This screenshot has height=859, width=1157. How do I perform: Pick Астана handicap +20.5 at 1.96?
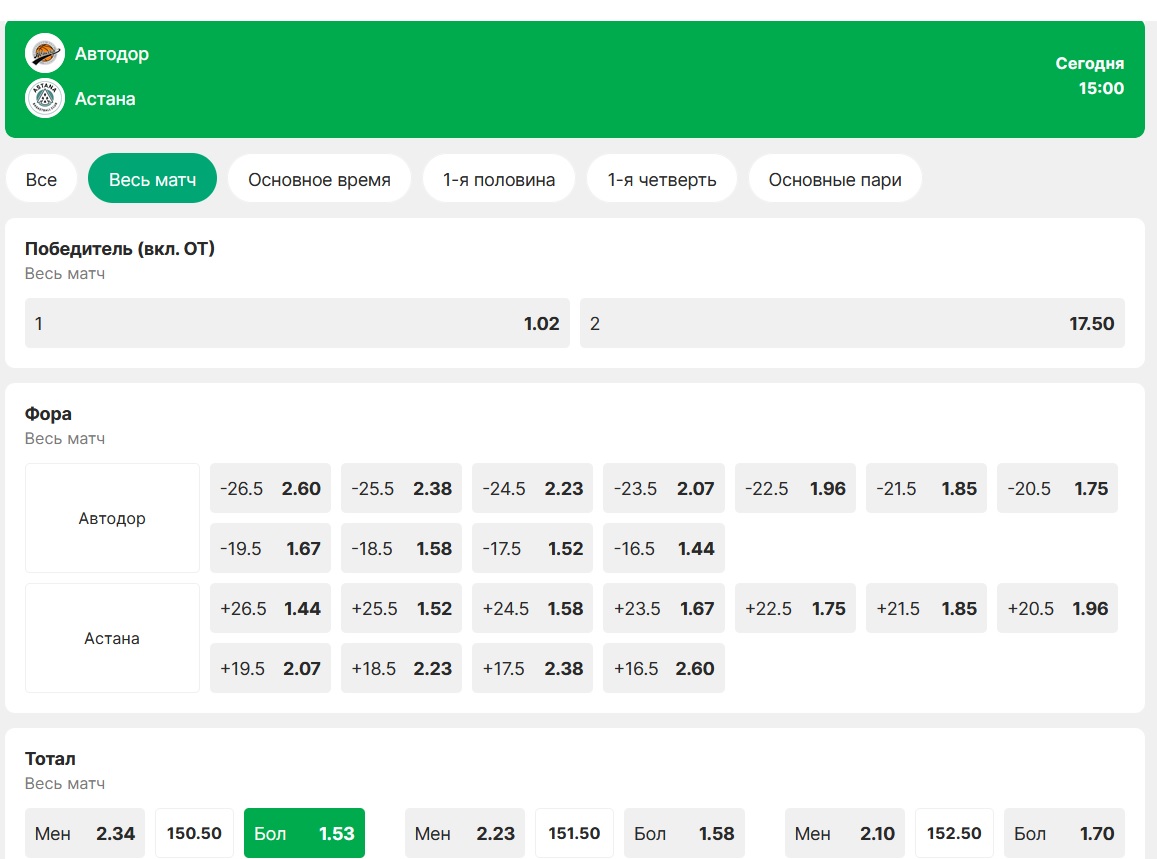(1057, 608)
